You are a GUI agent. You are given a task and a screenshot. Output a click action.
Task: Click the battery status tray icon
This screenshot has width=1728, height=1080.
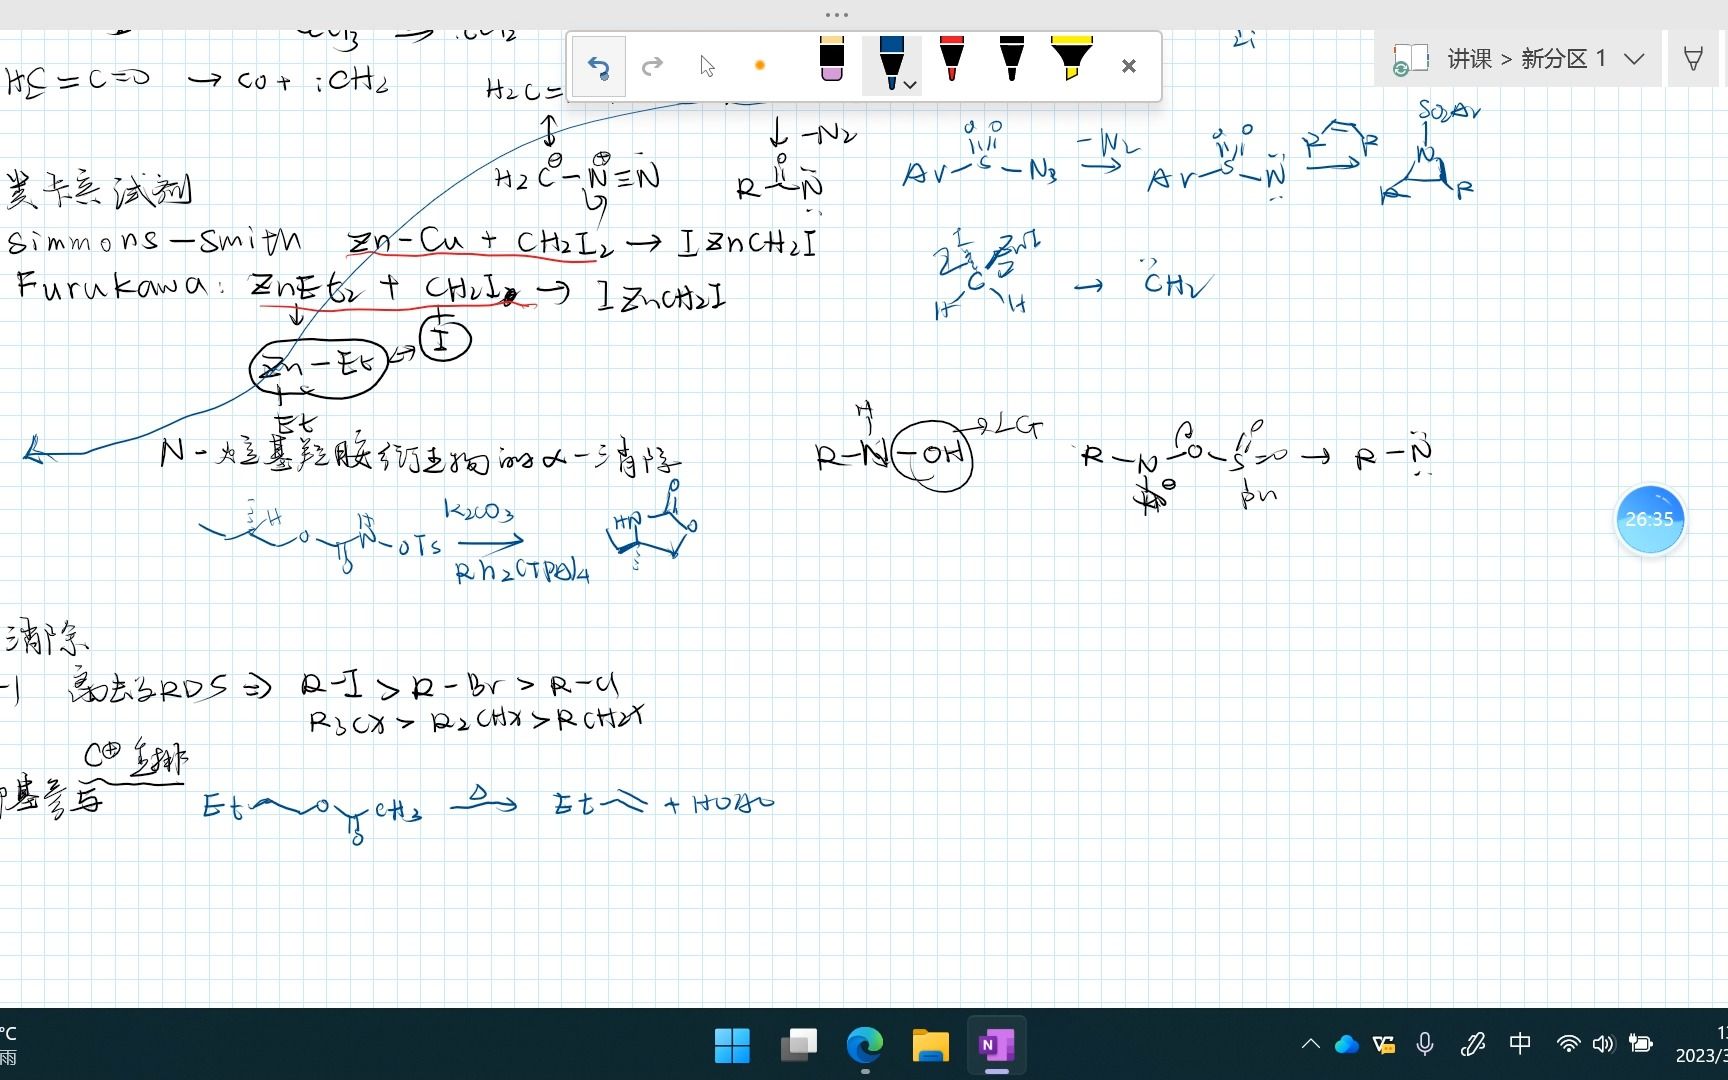tap(1641, 1045)
